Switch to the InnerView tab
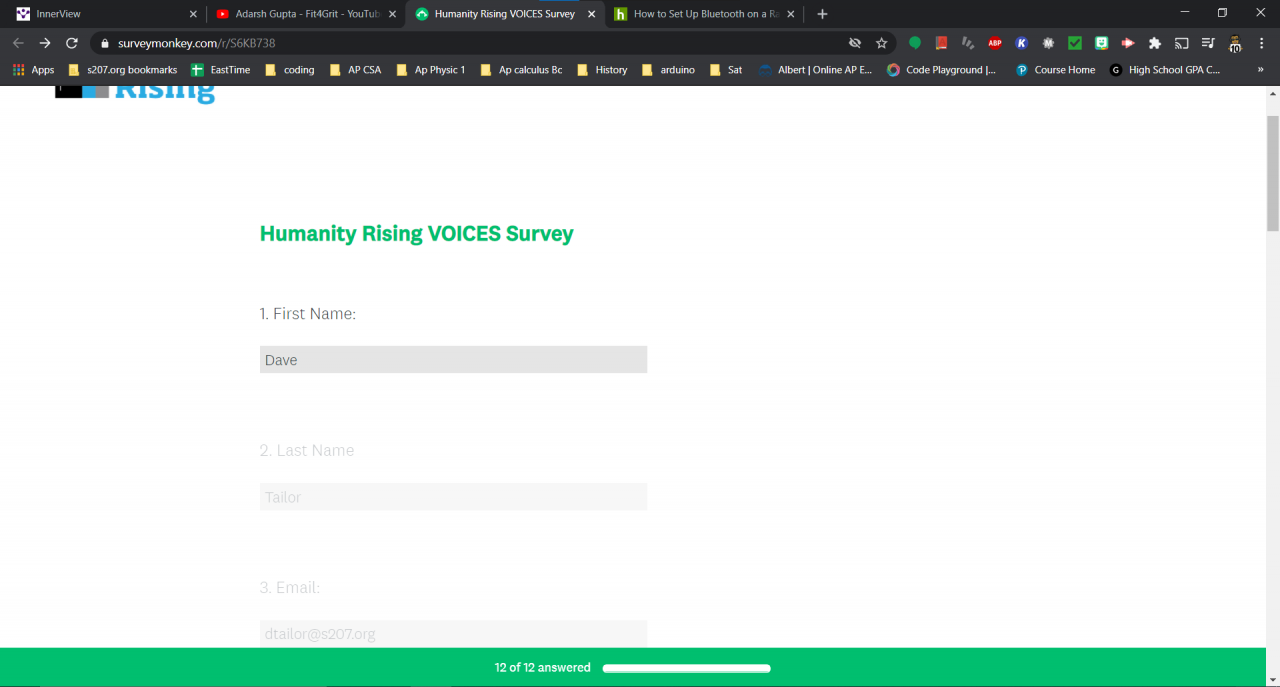 (107, 14)
